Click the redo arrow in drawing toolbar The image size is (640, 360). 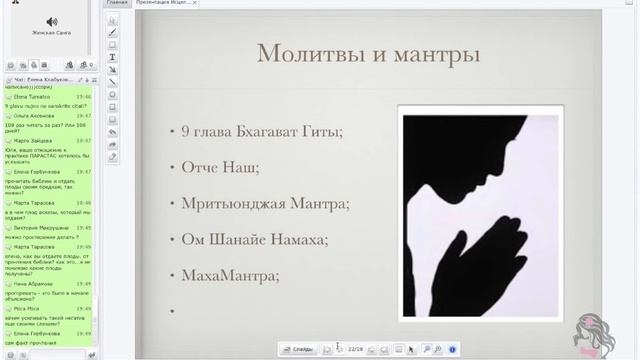(113, 144)
